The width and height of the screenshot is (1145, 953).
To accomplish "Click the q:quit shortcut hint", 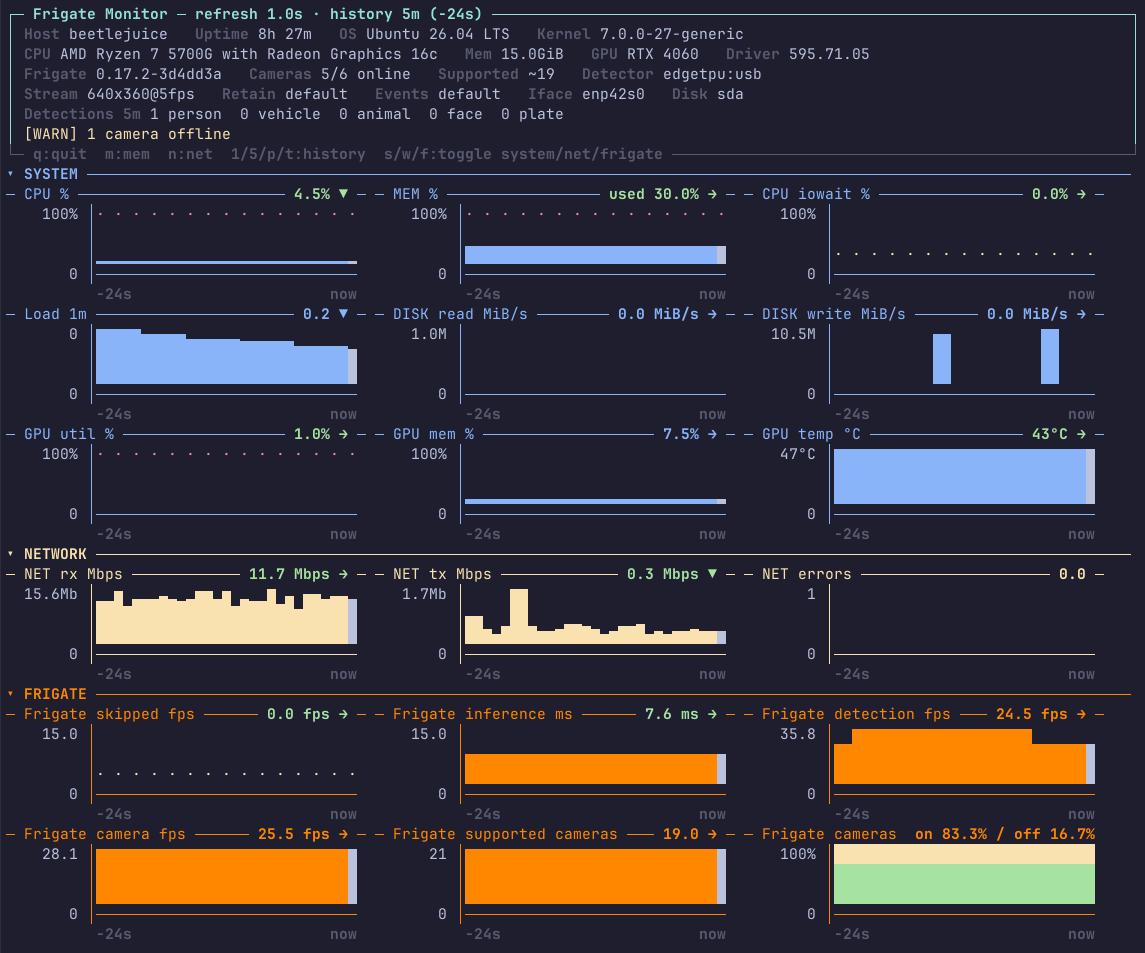I will (60, 154).
